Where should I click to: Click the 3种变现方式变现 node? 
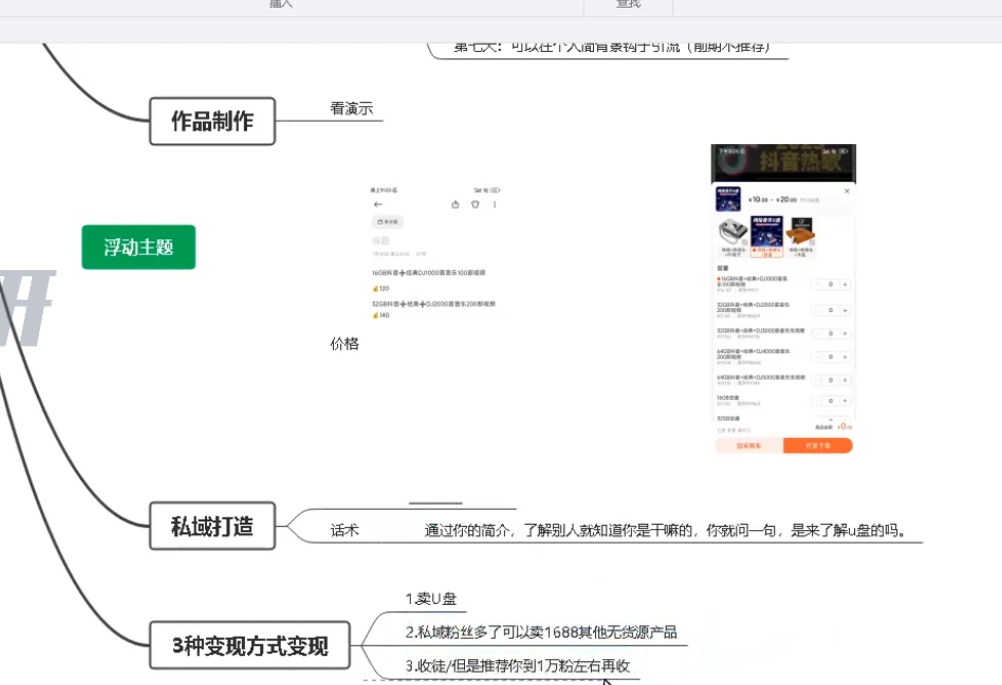click(x=250, y=646)
